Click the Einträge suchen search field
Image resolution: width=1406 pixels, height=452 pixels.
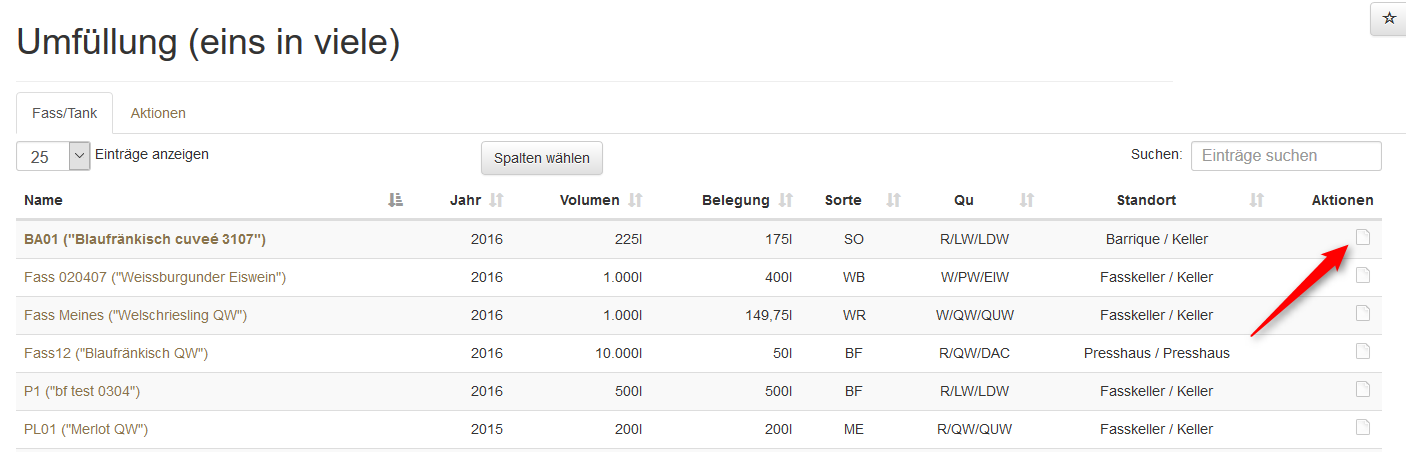[1286, 156]
